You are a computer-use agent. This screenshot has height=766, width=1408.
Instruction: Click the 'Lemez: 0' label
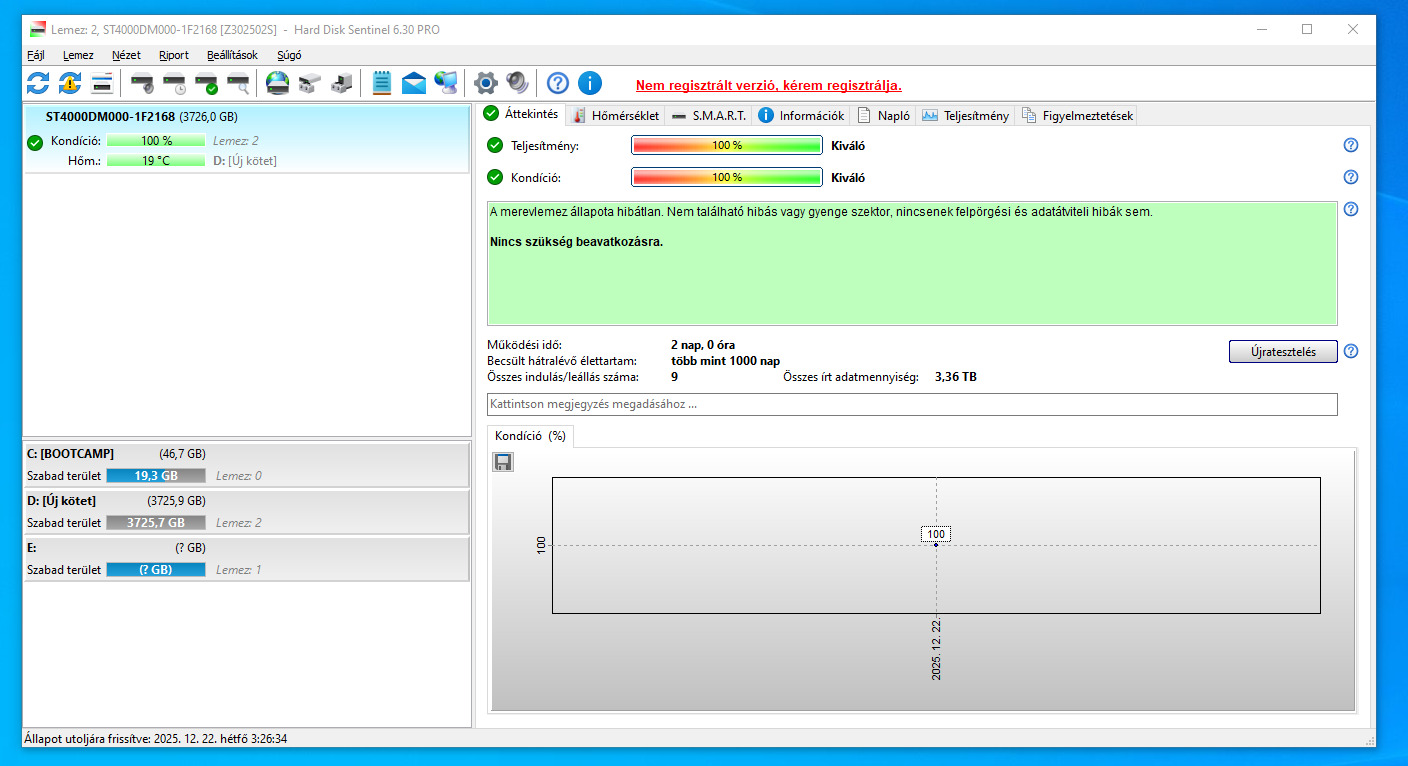pos(238,476)
